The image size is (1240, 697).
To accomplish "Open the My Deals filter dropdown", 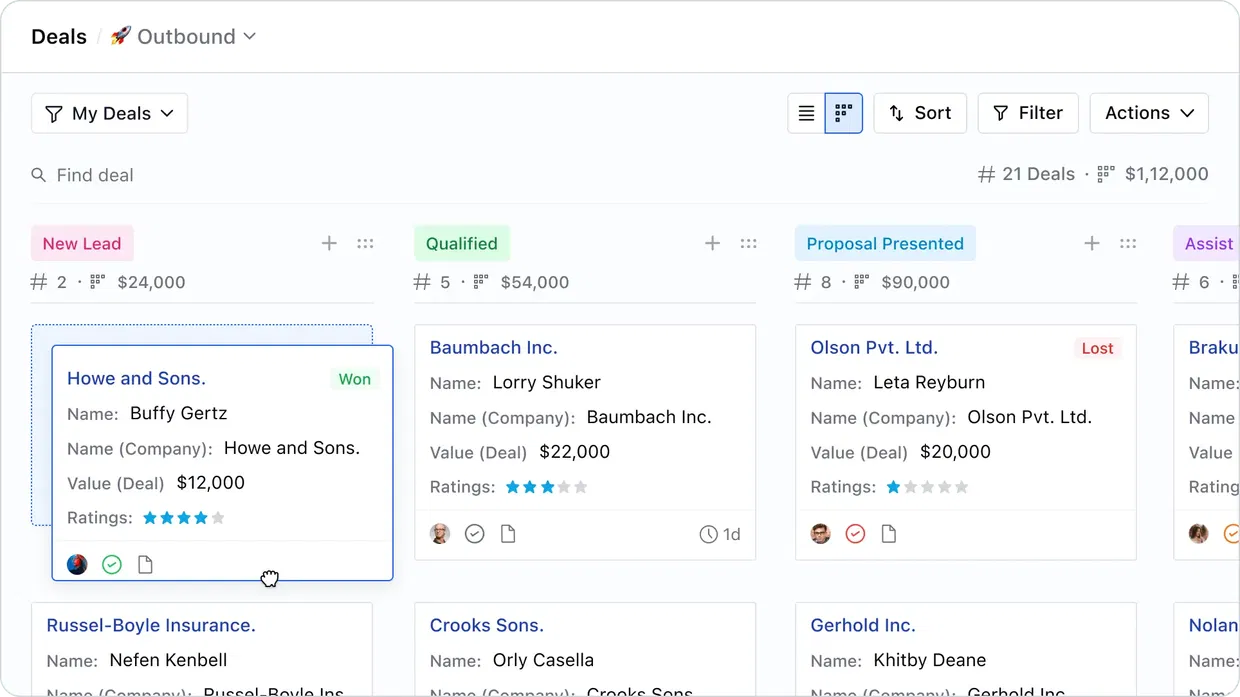I will click(x=108, y=113).
